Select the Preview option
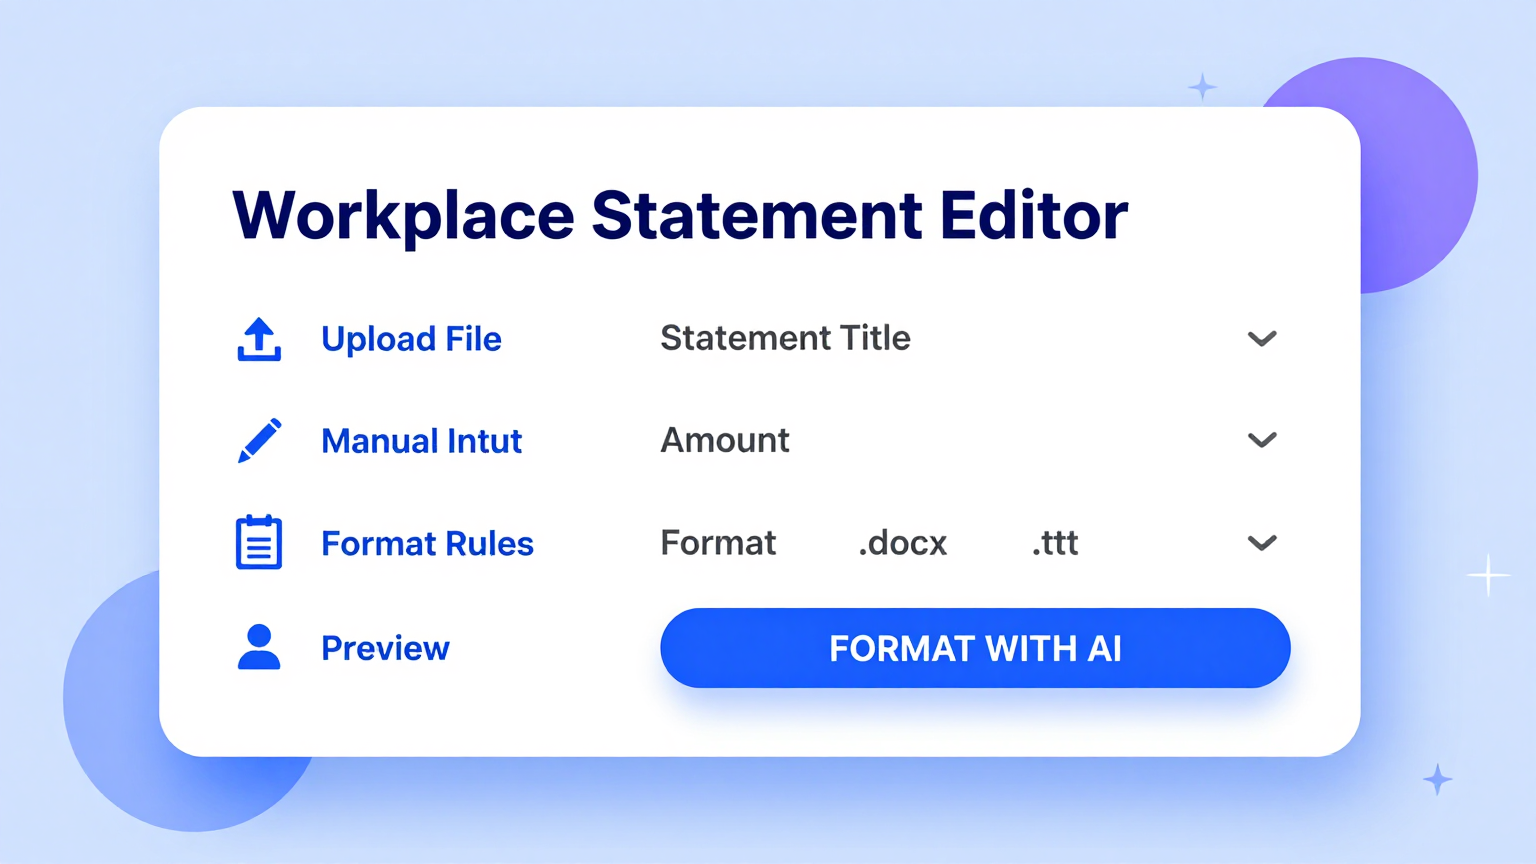1536x864 pixels. (385, 648)
